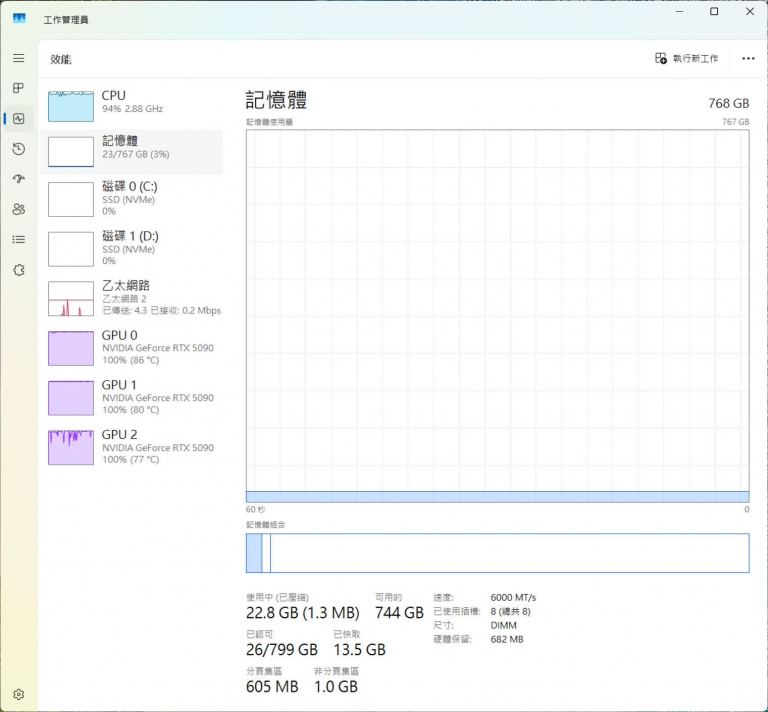
Task: Select GPU 0 RTX 5090 entry
Action: [131, 348]
